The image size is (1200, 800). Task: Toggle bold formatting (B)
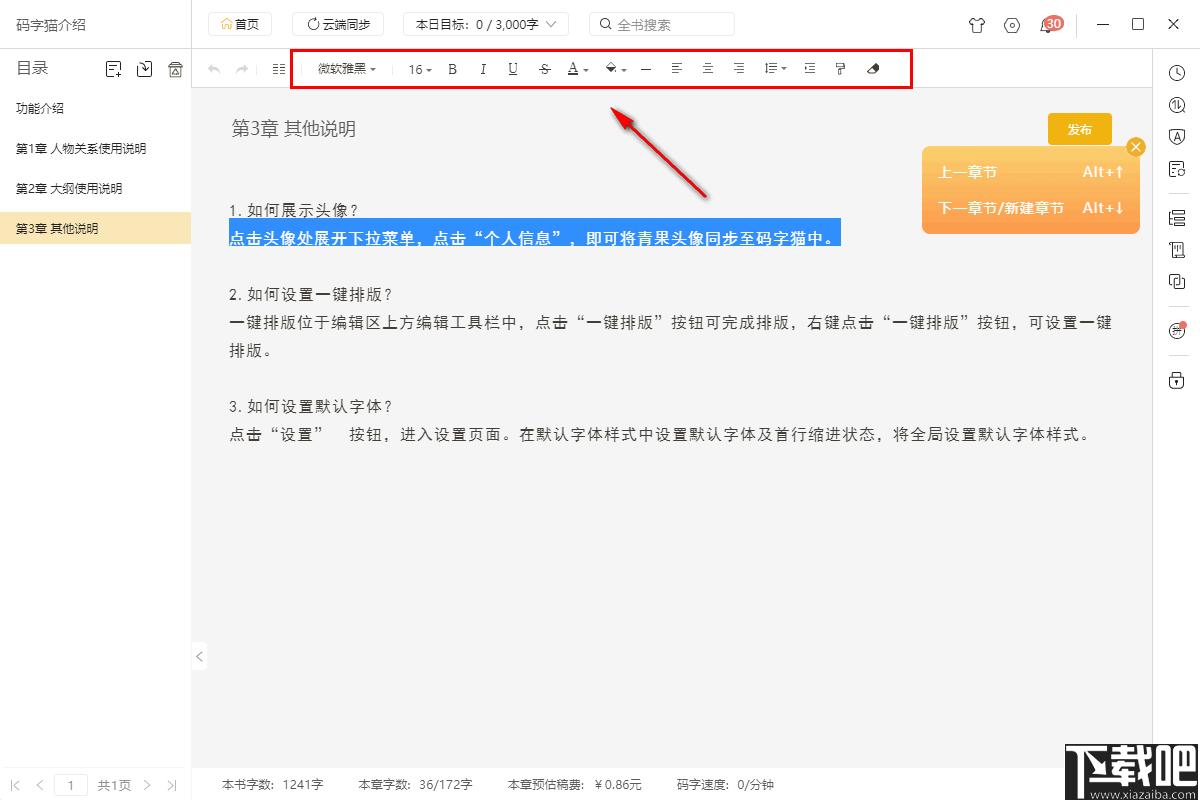coord(452,69)
